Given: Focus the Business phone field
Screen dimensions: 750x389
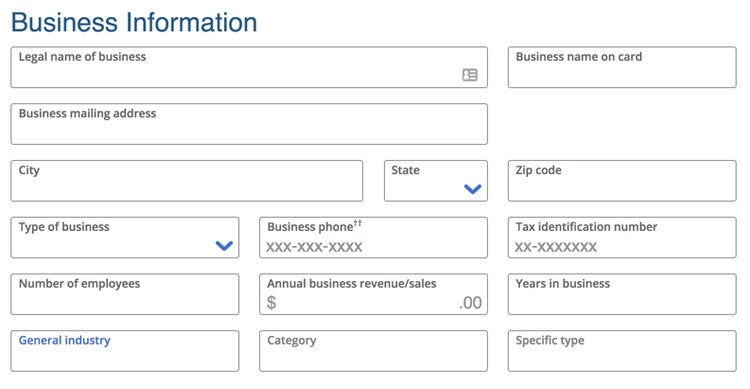Looking at the screenshot, I should (x=374, y=238).
